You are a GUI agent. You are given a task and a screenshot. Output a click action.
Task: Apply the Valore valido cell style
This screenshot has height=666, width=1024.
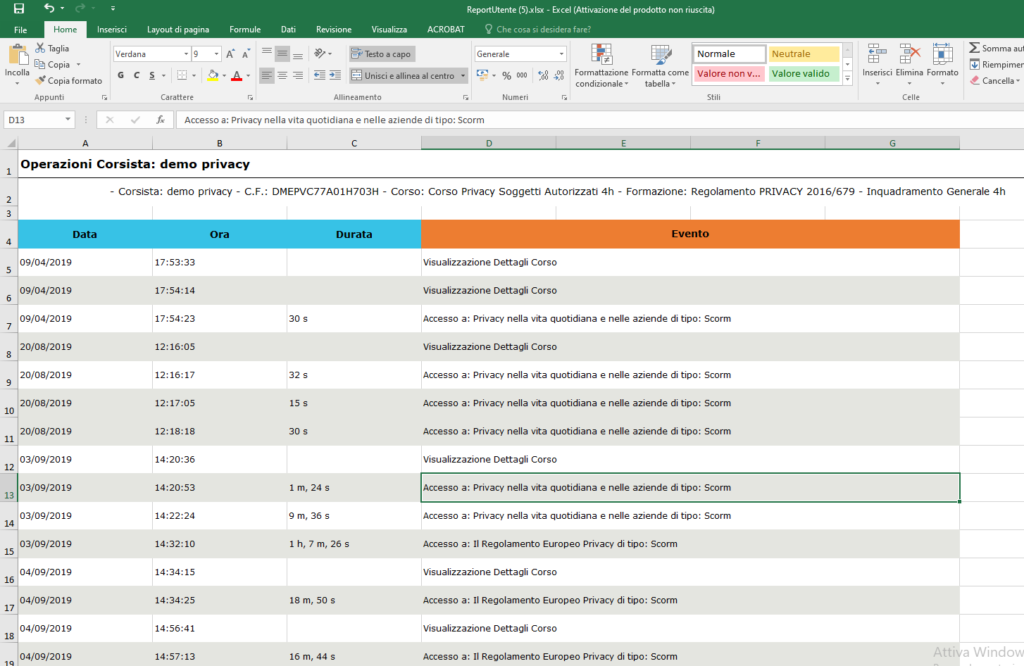pos(803,74)
